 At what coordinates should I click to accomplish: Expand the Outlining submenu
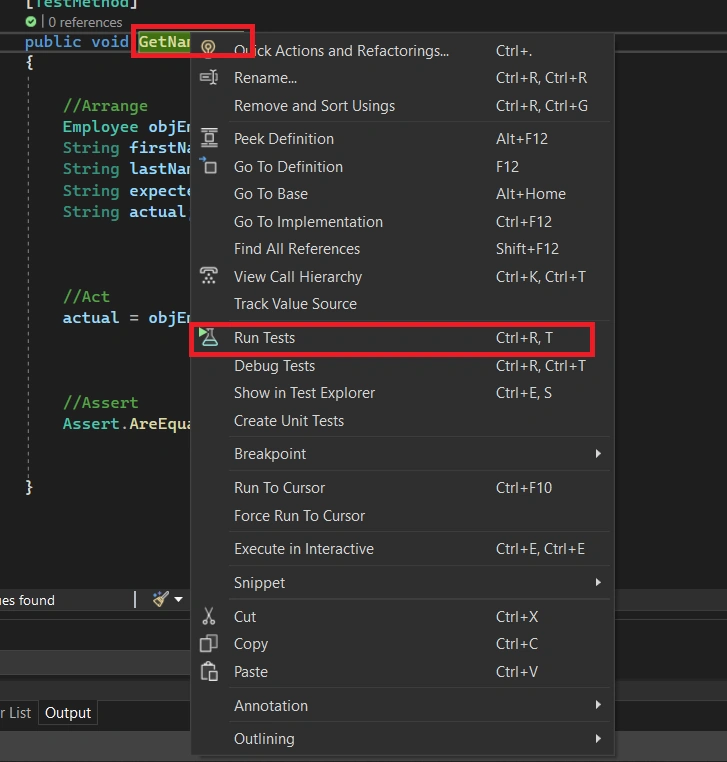click(x=598, y=739)
